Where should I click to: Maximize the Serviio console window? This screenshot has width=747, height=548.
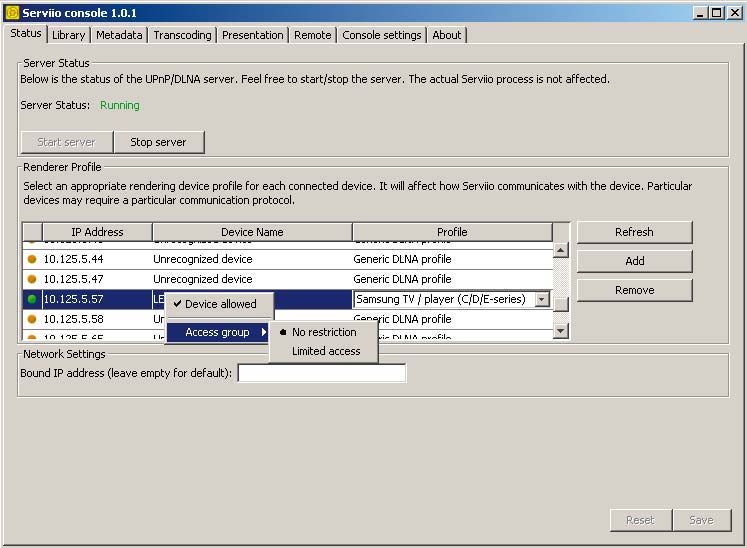click(x=716, y=13)
